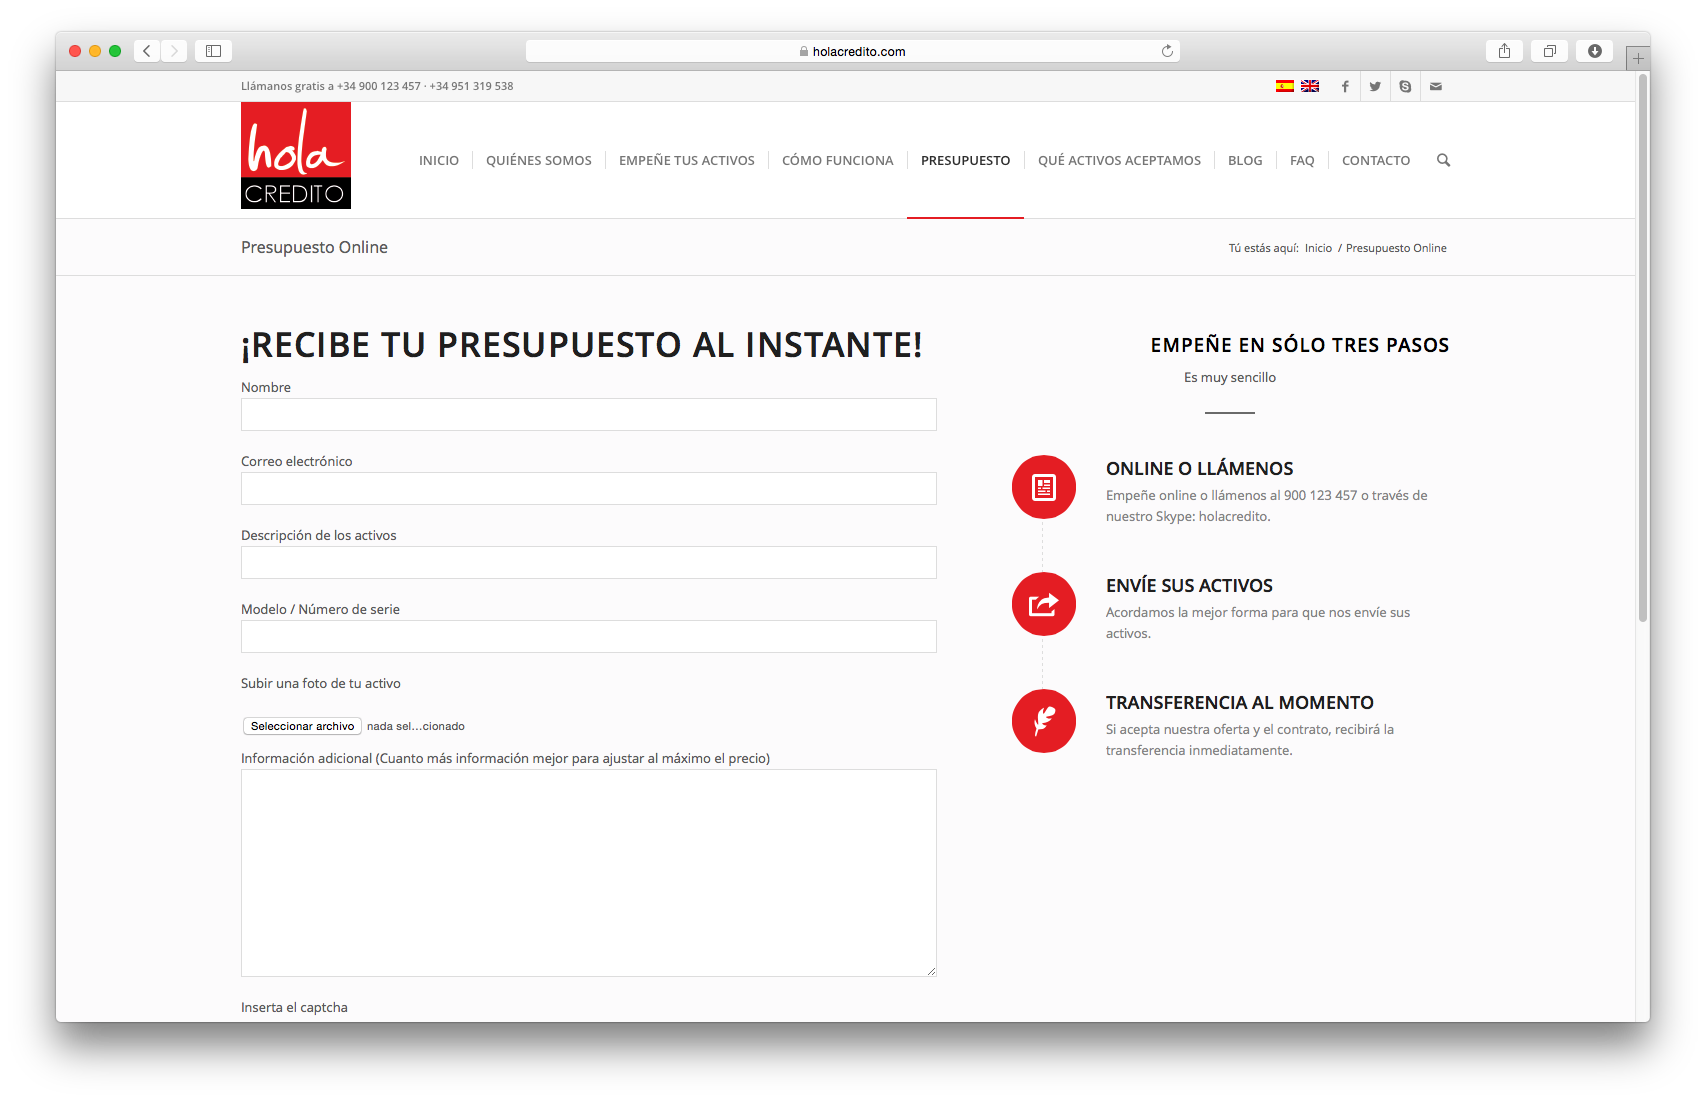Open the QUIÉNES SOMOS menu item
1706x1102 pixels.
click(x=539, y=160)
